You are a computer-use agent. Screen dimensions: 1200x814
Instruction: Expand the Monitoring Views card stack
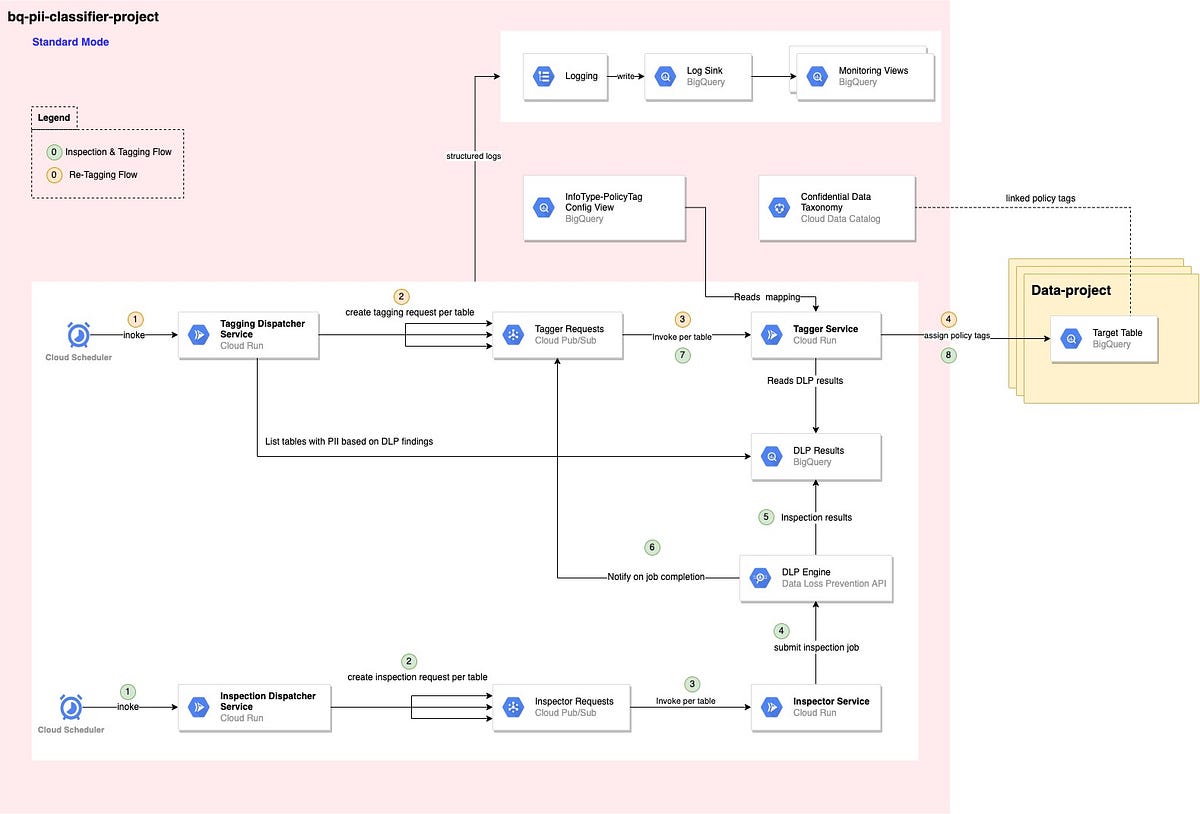click(x=866, y=75)
